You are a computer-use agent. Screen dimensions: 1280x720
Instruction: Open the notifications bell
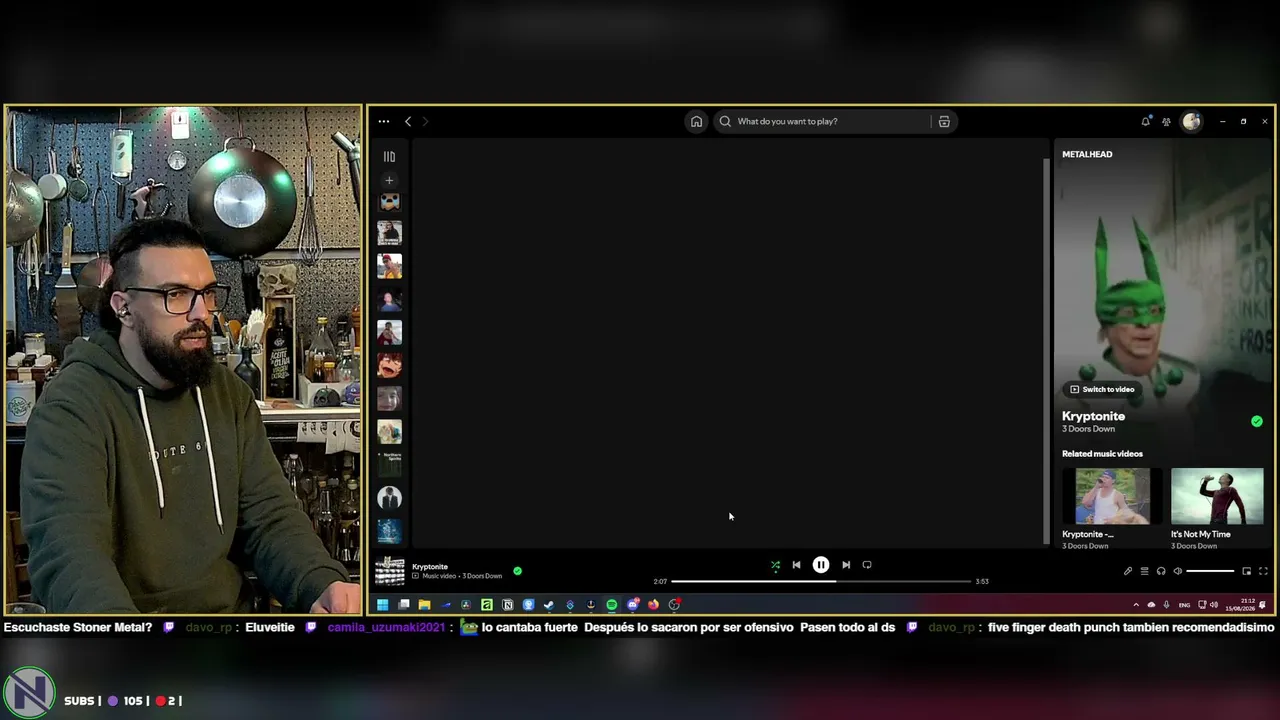(x=1146, y=121)
